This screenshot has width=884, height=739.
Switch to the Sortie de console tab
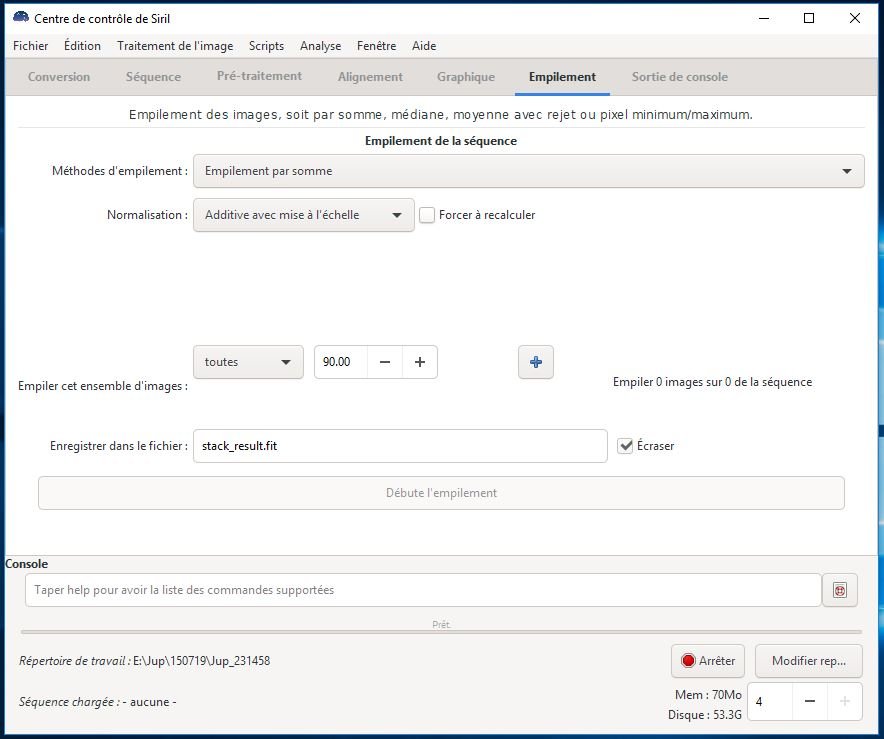(679, 77)
